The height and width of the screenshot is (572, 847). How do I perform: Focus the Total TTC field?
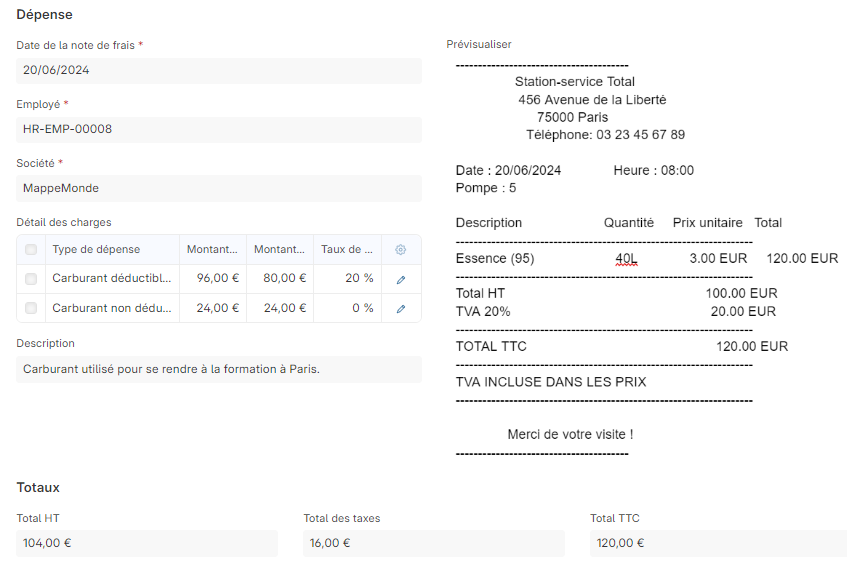[x=717, y=544]
